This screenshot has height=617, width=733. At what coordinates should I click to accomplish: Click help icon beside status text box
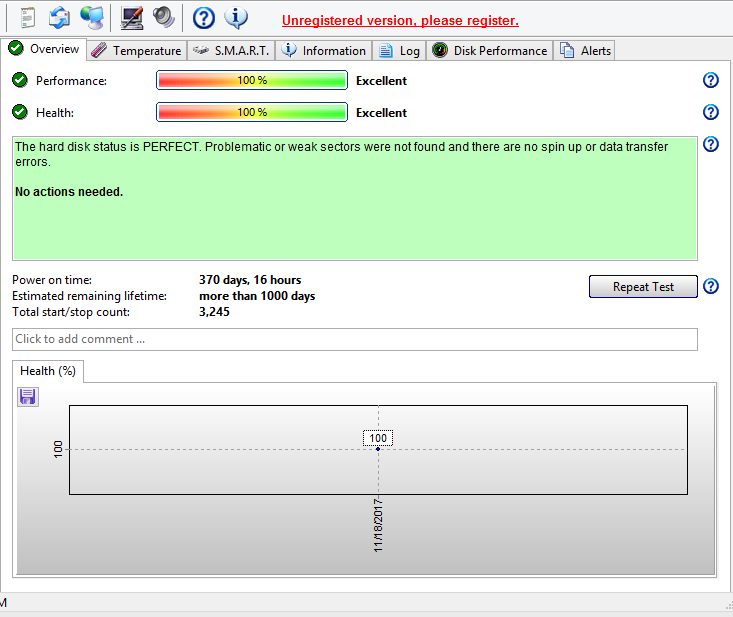(x=711, y=144)
